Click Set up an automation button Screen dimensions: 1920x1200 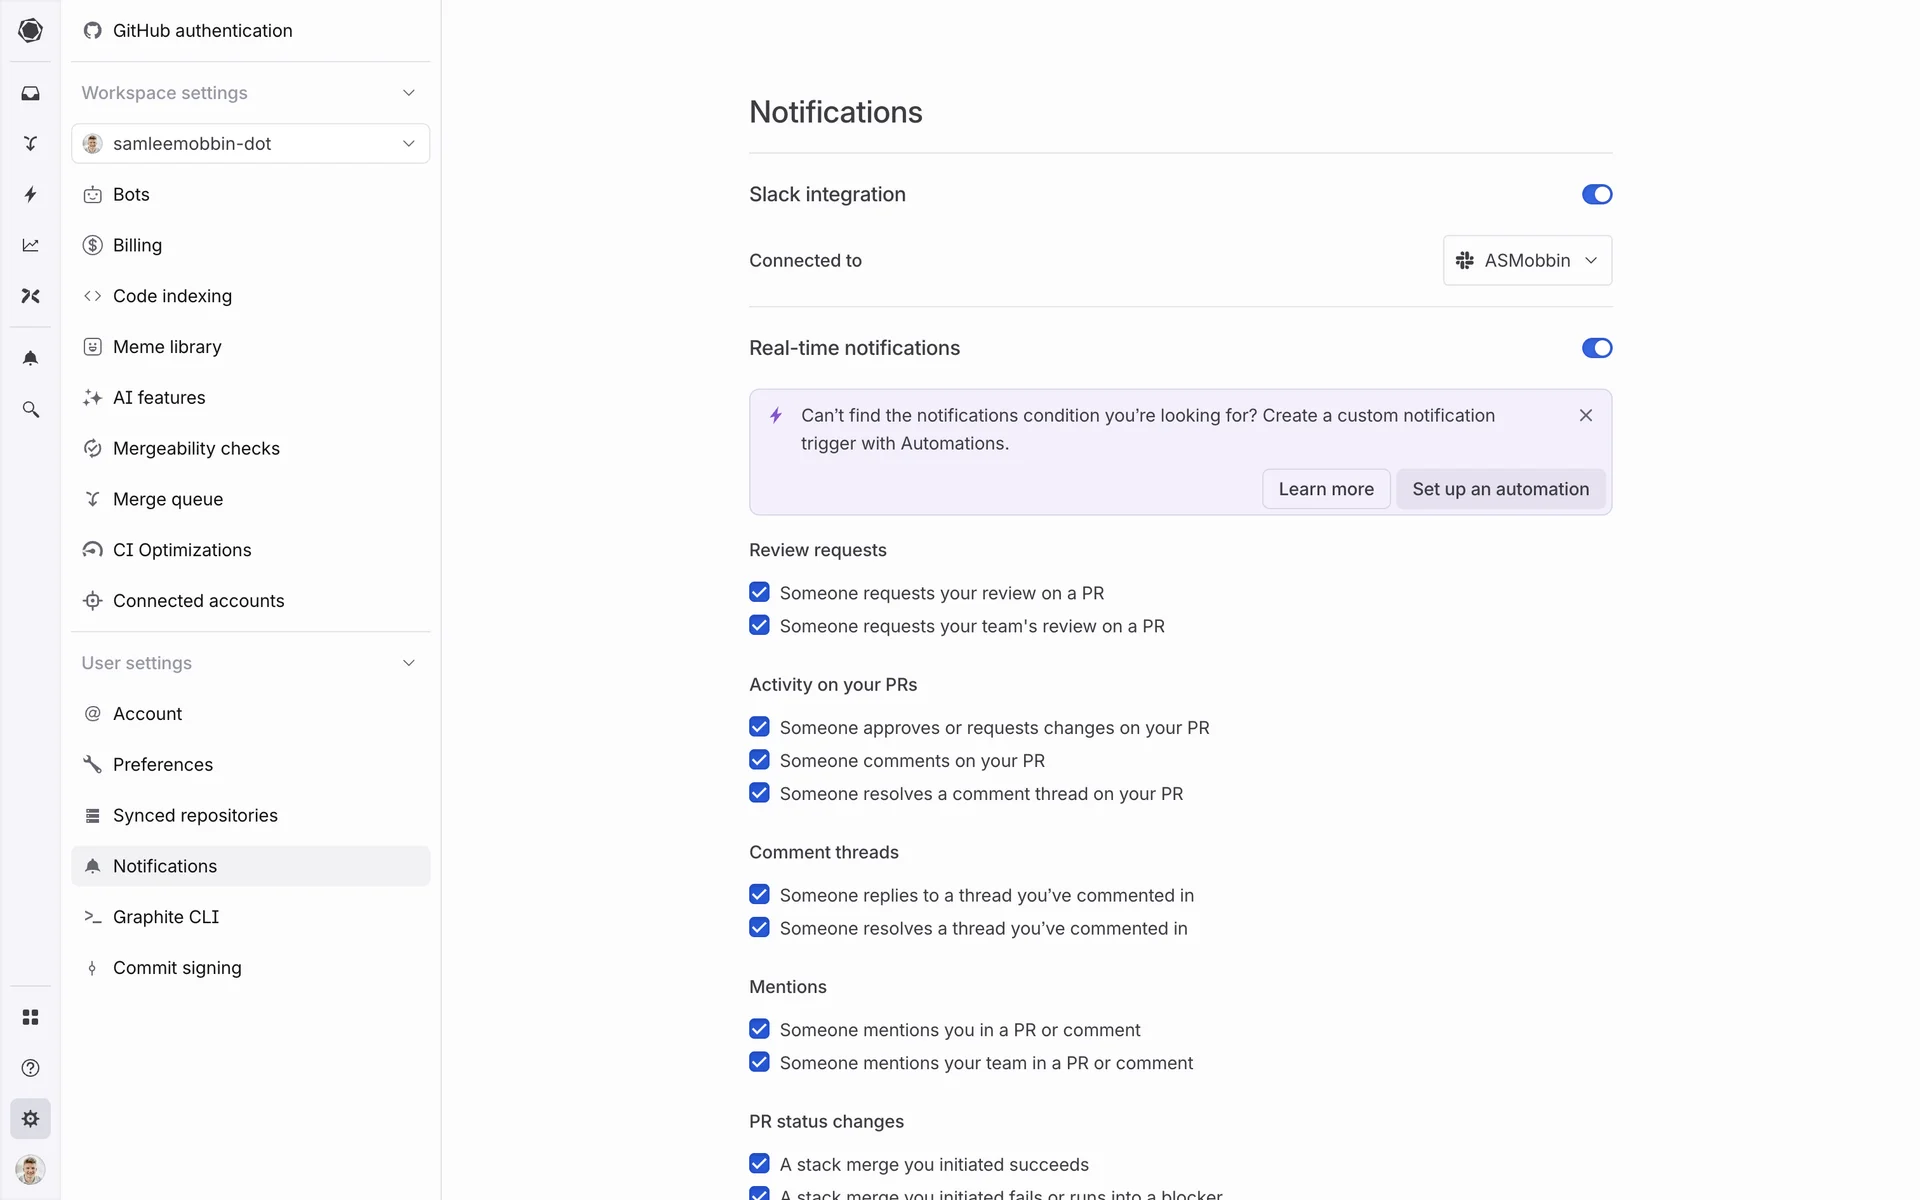pos(1499,489)
